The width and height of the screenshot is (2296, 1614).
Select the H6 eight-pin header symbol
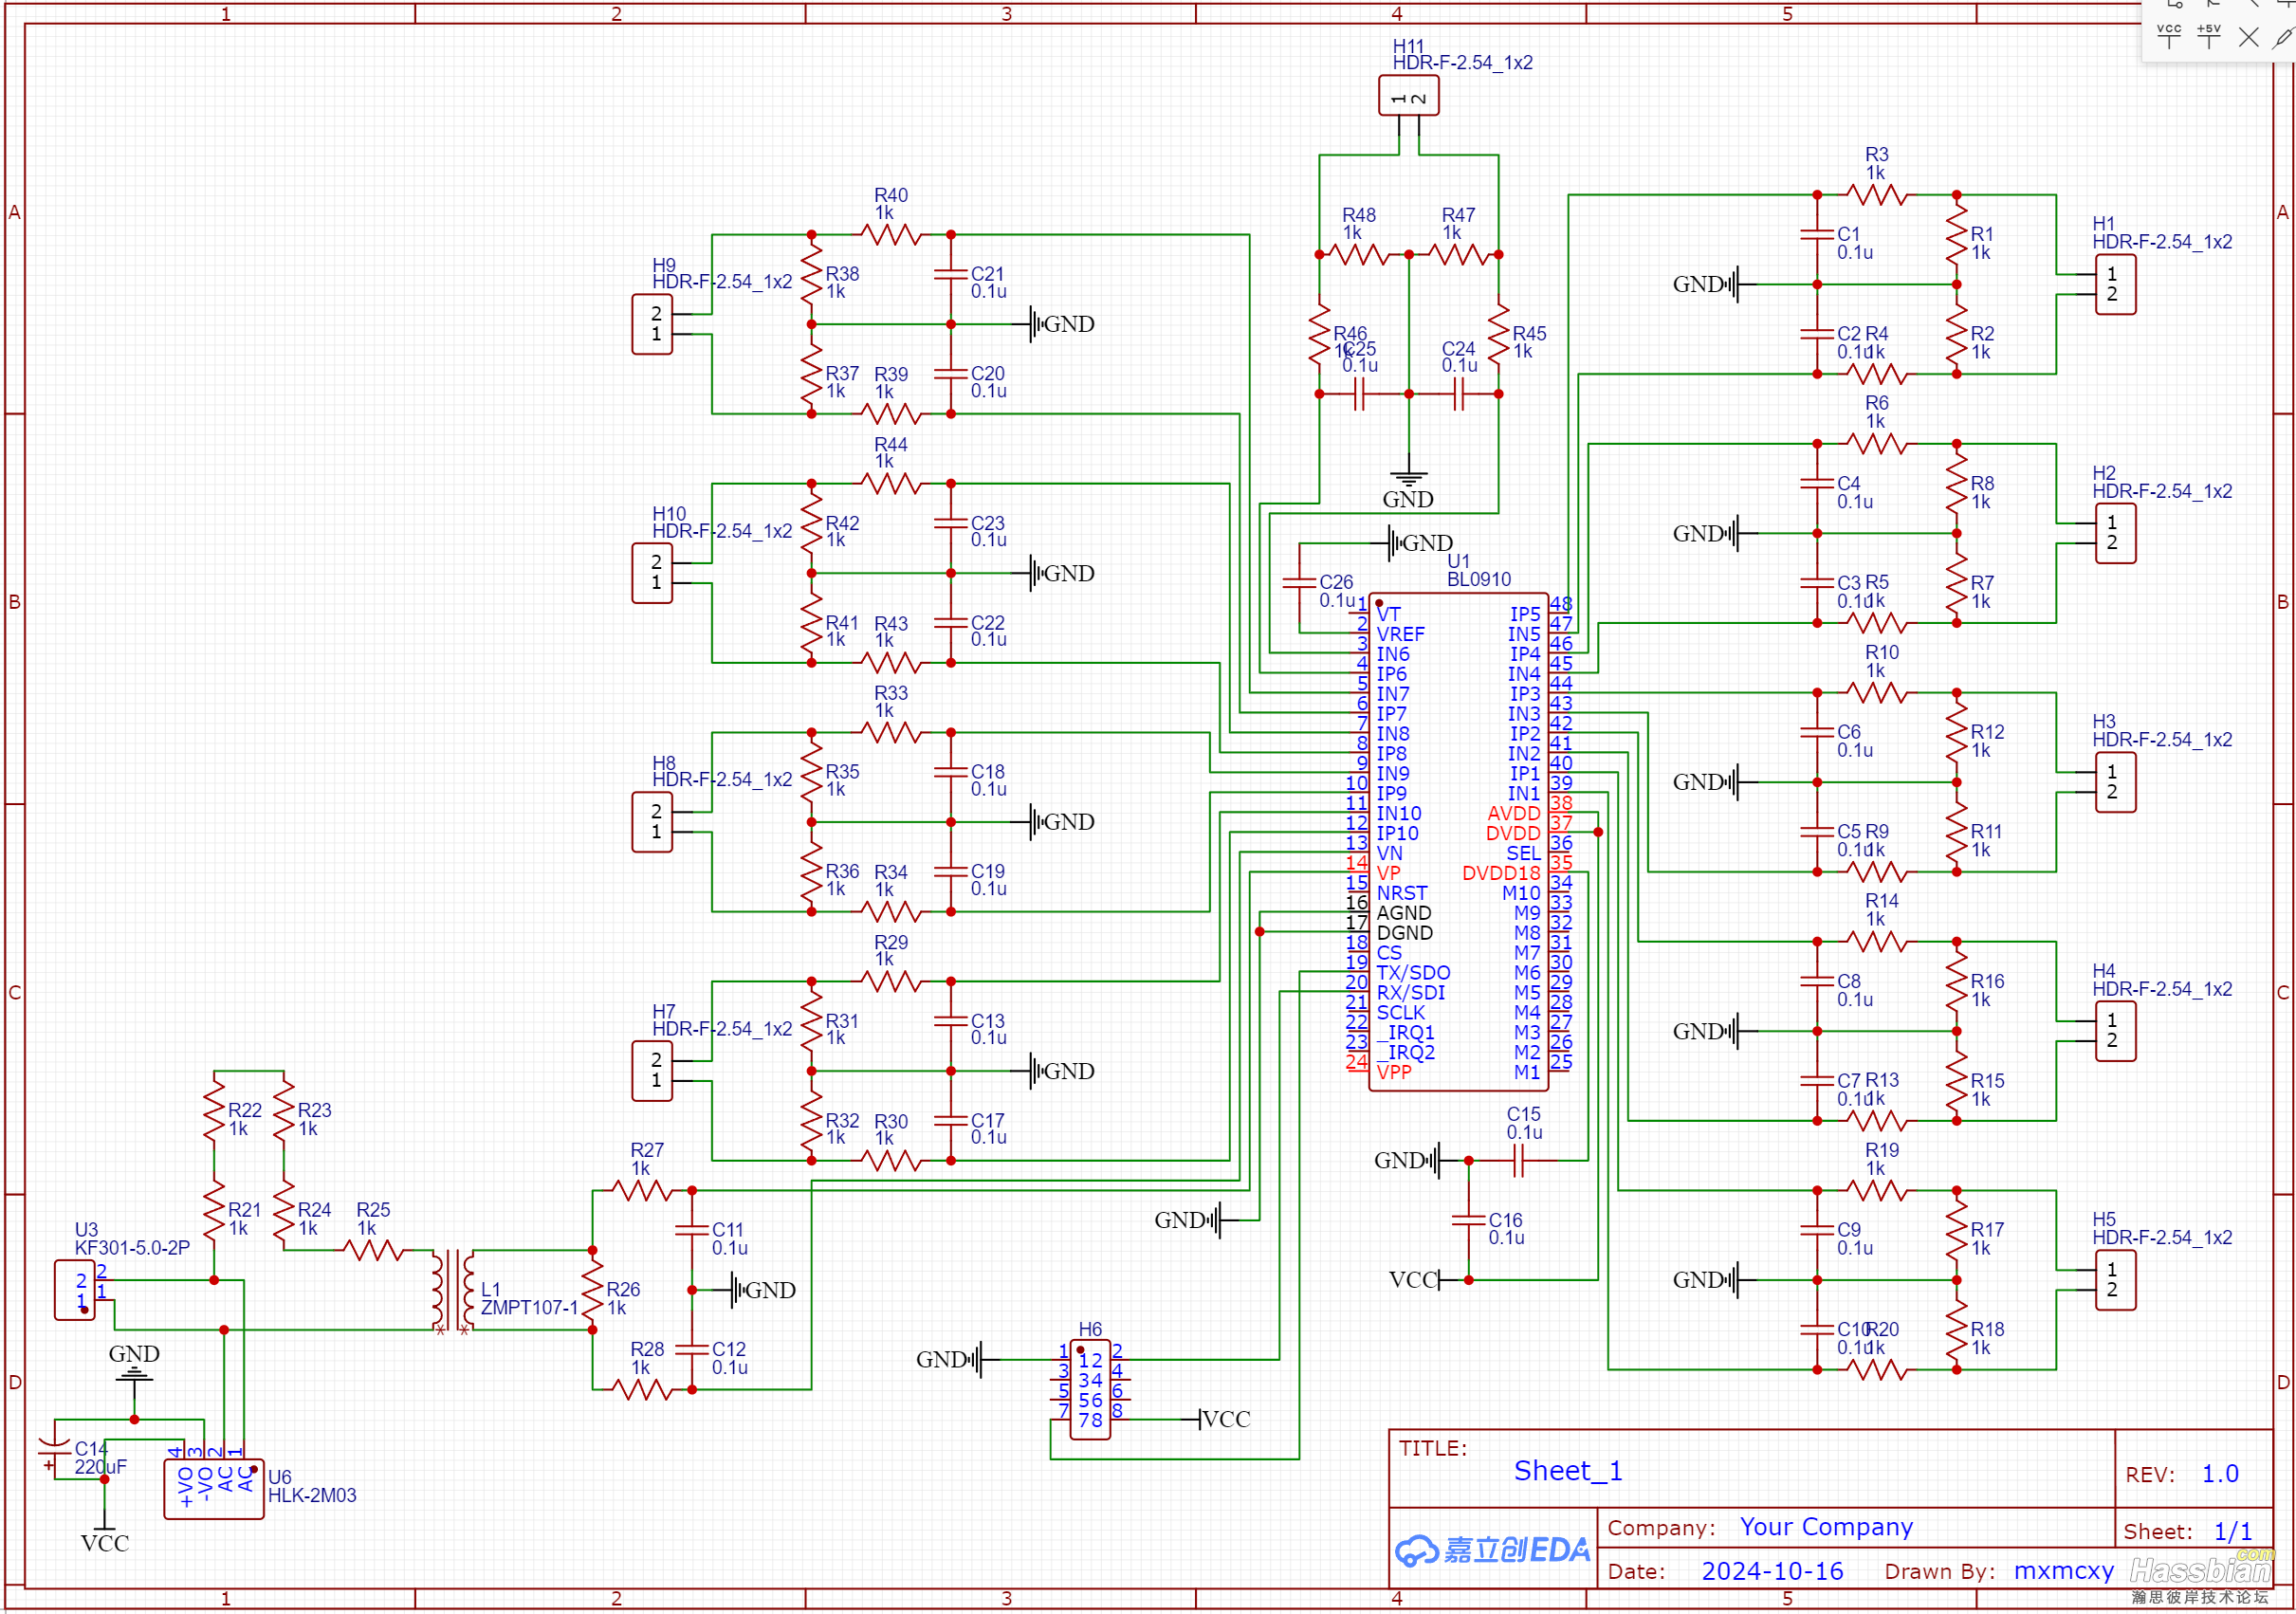1090,1390
